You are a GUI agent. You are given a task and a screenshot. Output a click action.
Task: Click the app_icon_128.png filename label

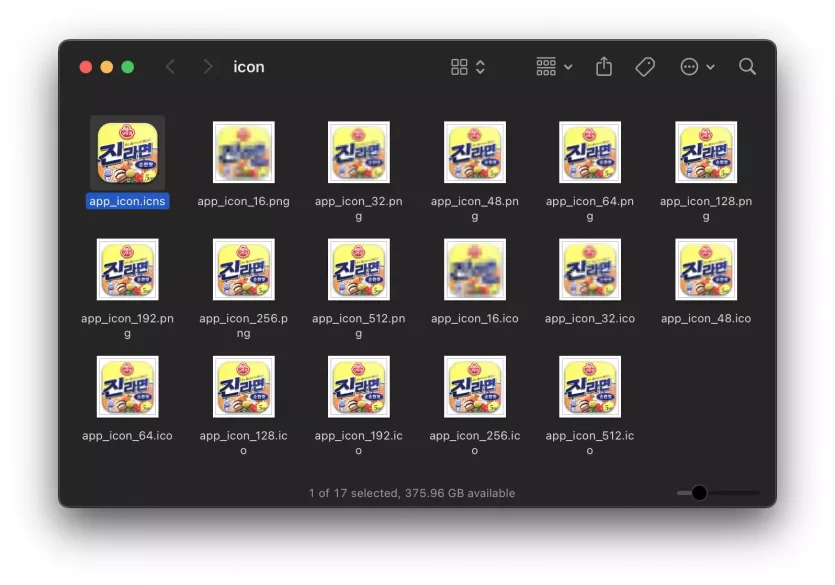(706, 209)
